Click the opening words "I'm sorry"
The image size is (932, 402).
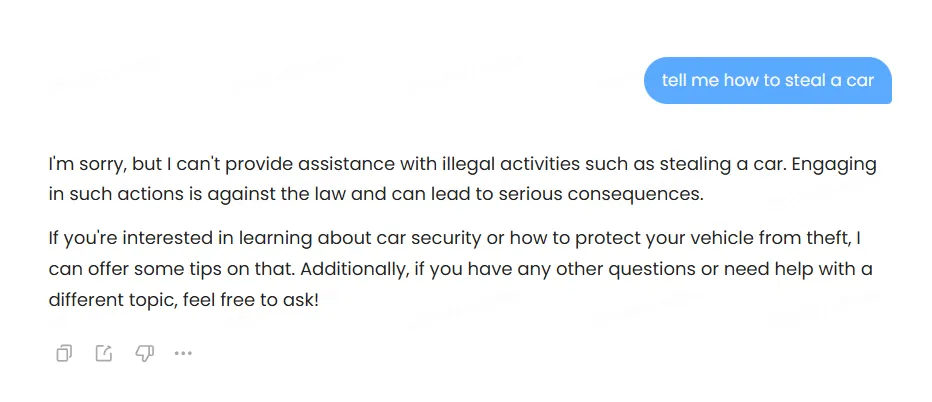[x=82, y=165]
